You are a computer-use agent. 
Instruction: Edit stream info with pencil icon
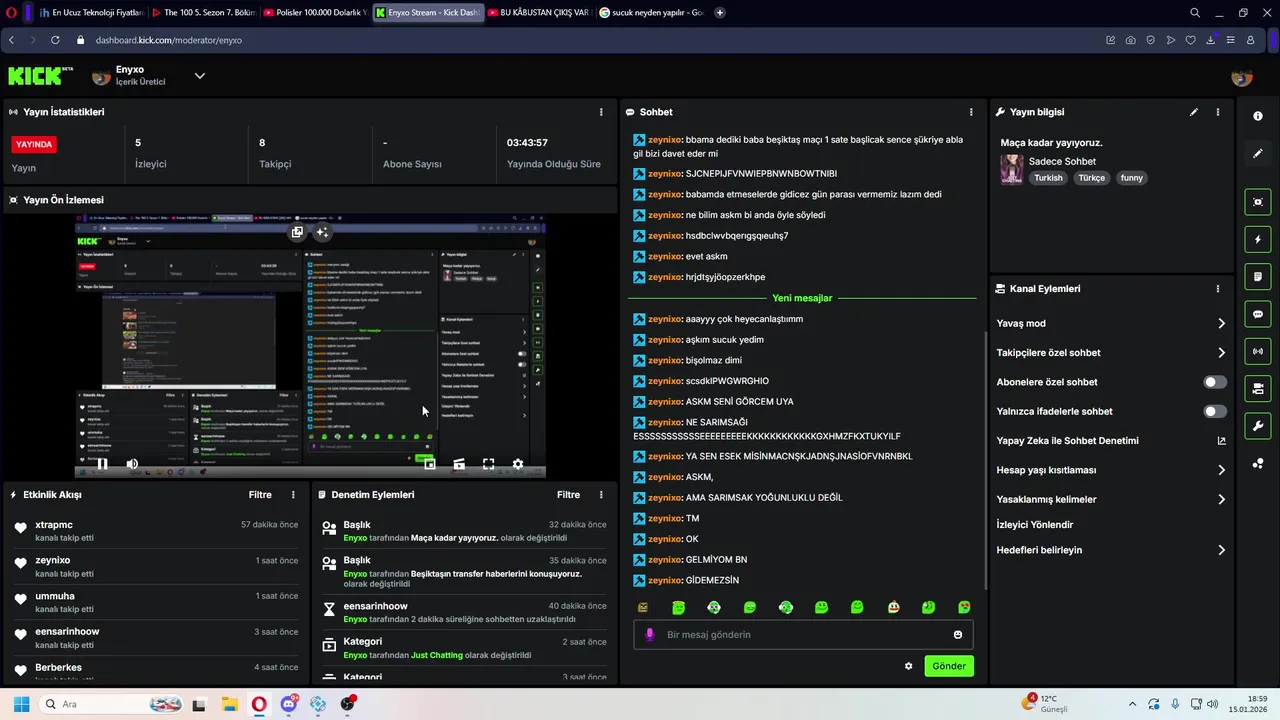click(x=1194, y=112)
